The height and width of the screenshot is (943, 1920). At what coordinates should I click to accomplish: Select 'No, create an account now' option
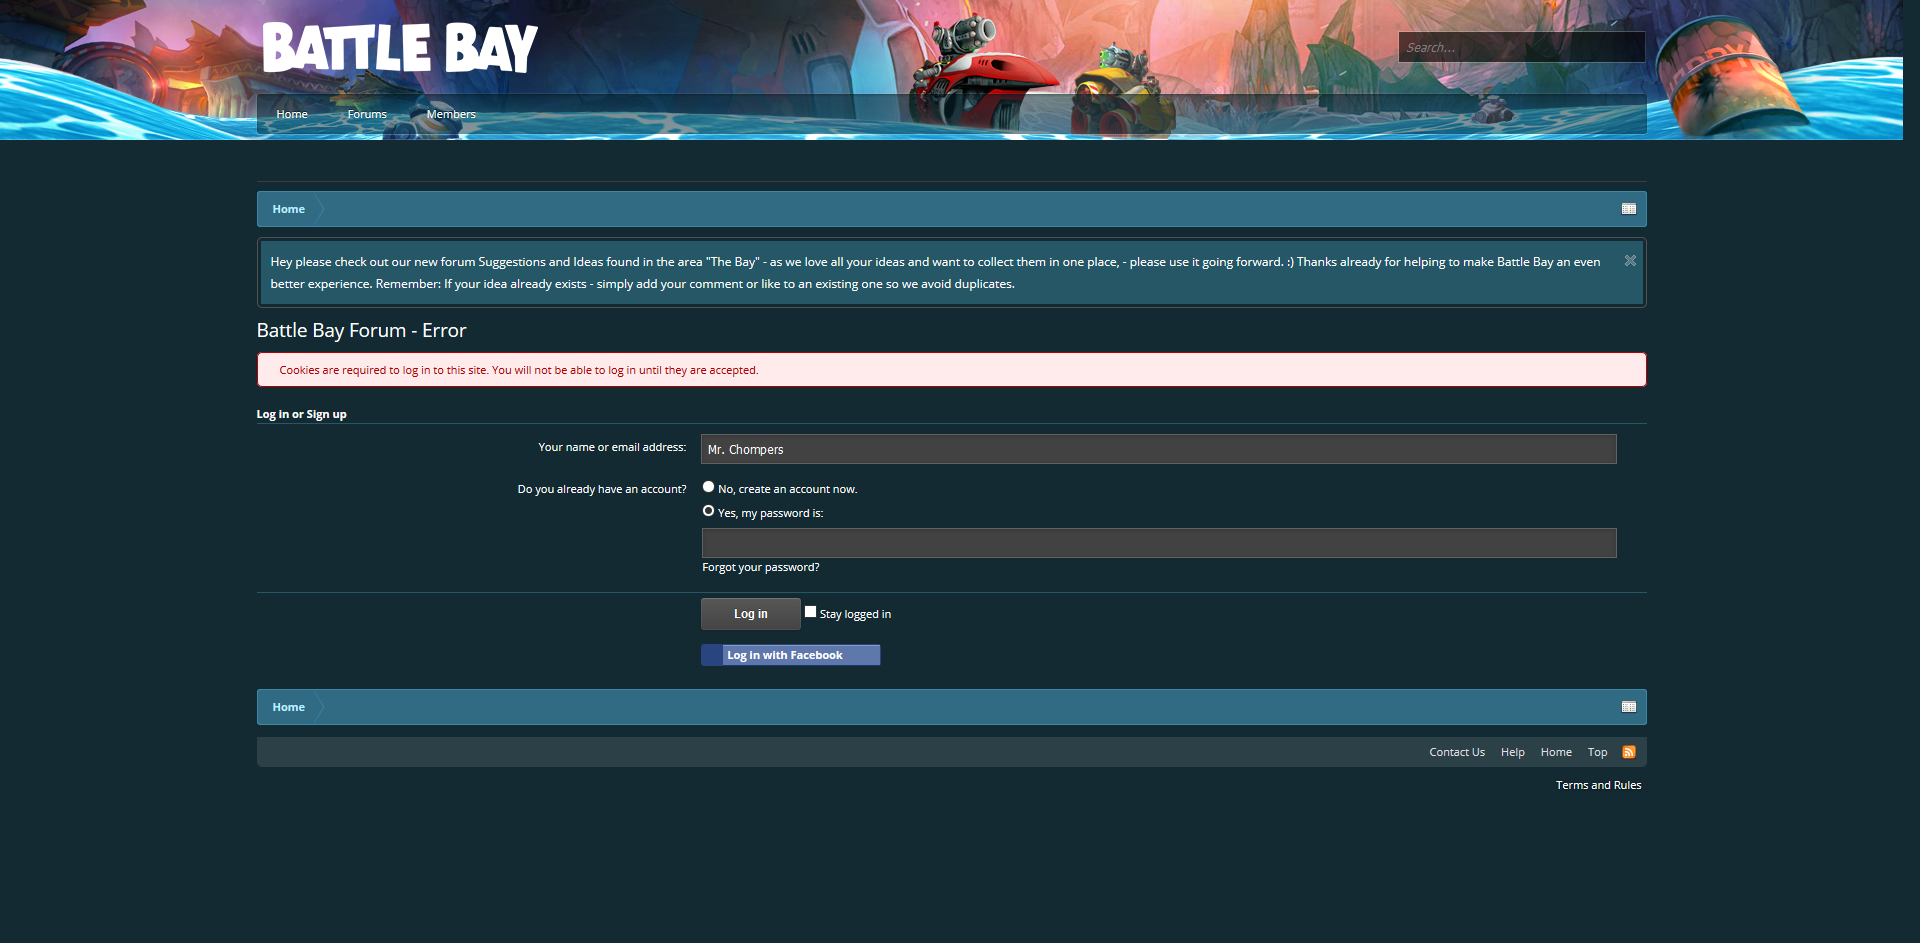pos(708,487)
